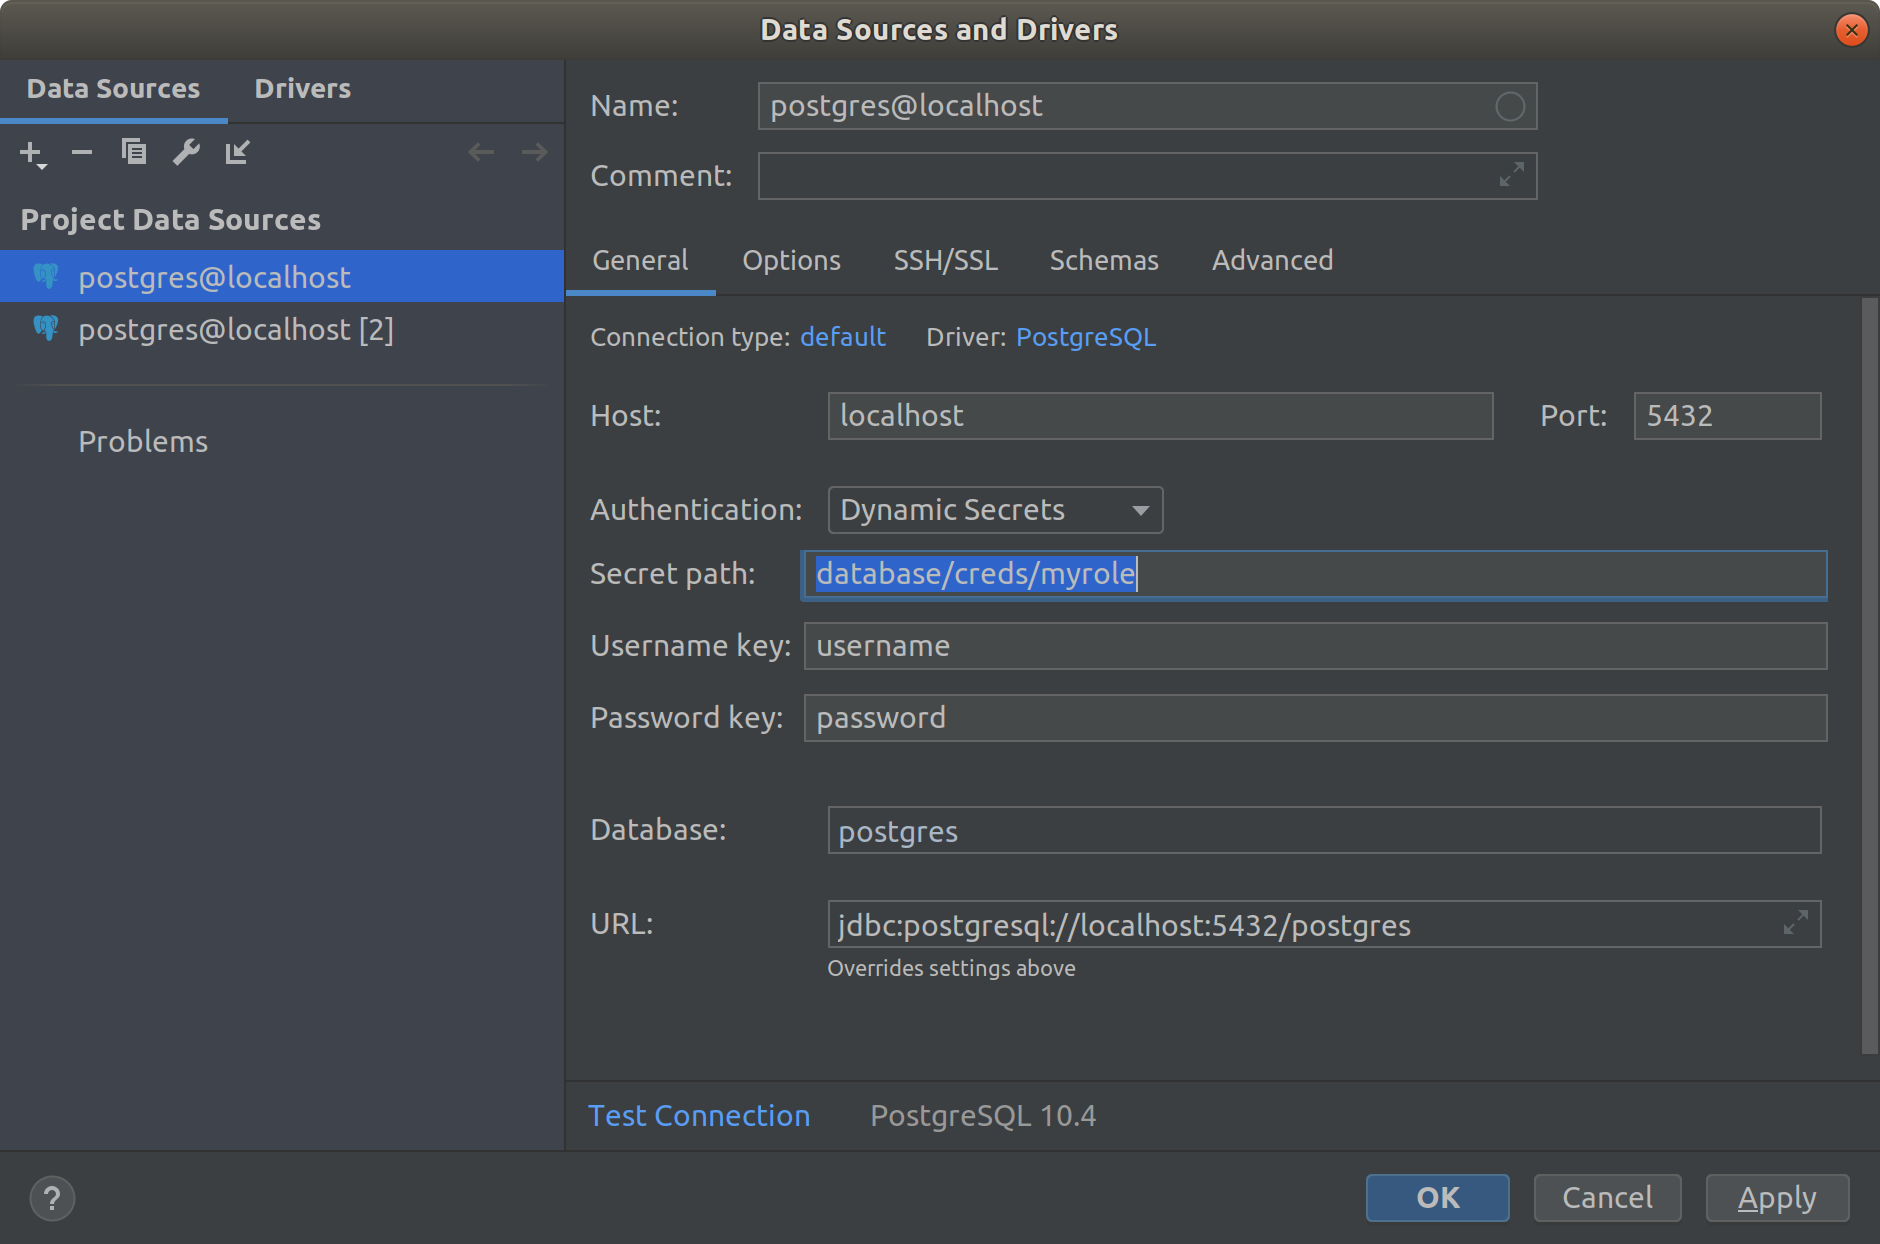Image resolution: width=1880 pixels, height=1244 pixels.
Task: Click the PostgreSQL 10.4 version text
Action: (x=983, y=1115)
